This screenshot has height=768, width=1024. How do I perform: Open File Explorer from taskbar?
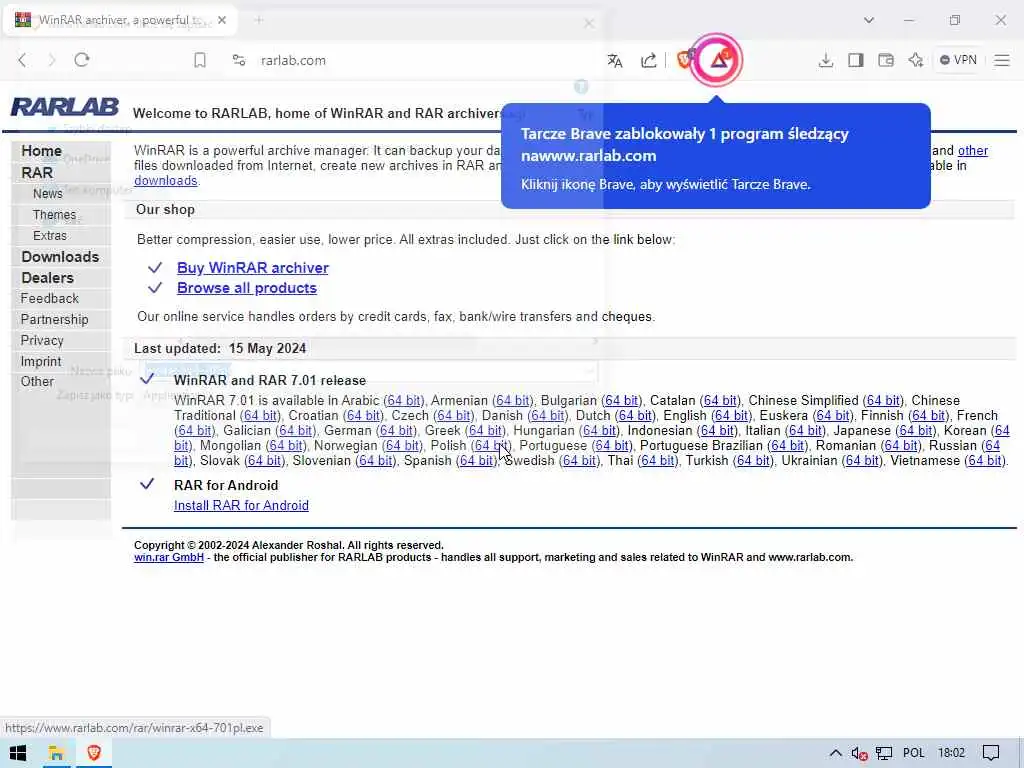click(56, 753)
